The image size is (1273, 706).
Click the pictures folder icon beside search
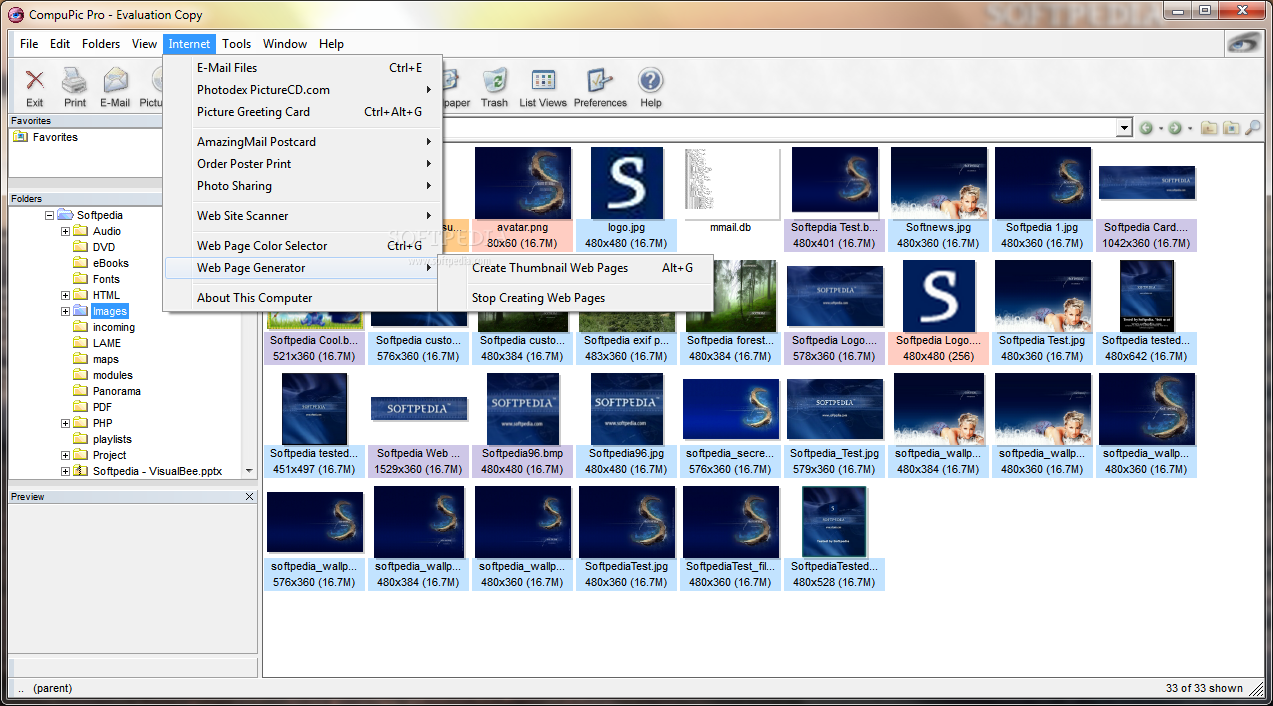point(1231,128)
